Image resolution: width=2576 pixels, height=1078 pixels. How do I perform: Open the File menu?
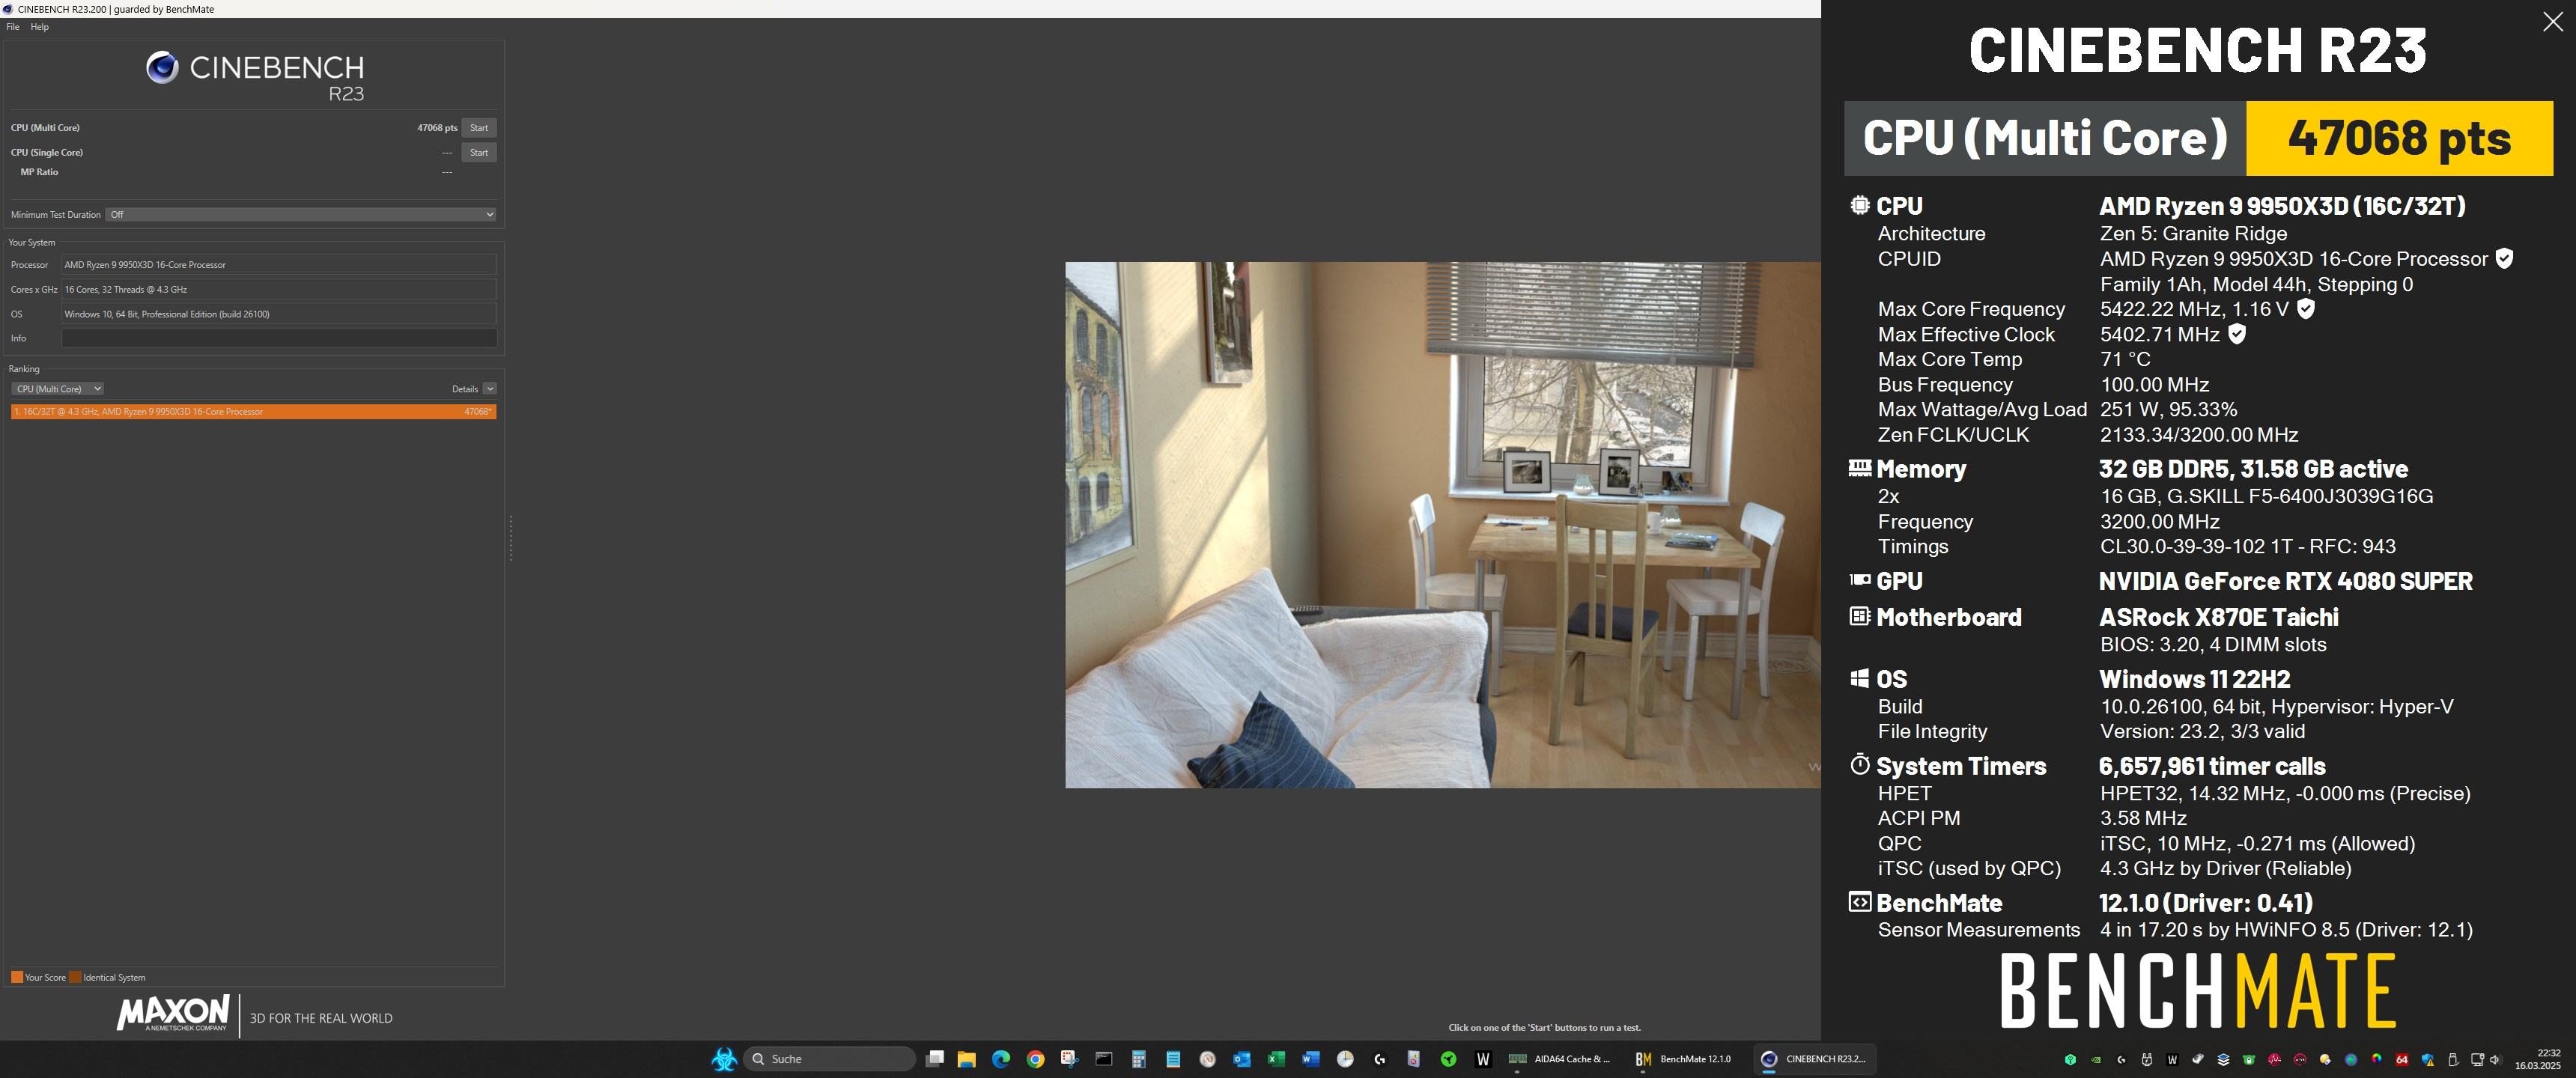tap(13, 27)
